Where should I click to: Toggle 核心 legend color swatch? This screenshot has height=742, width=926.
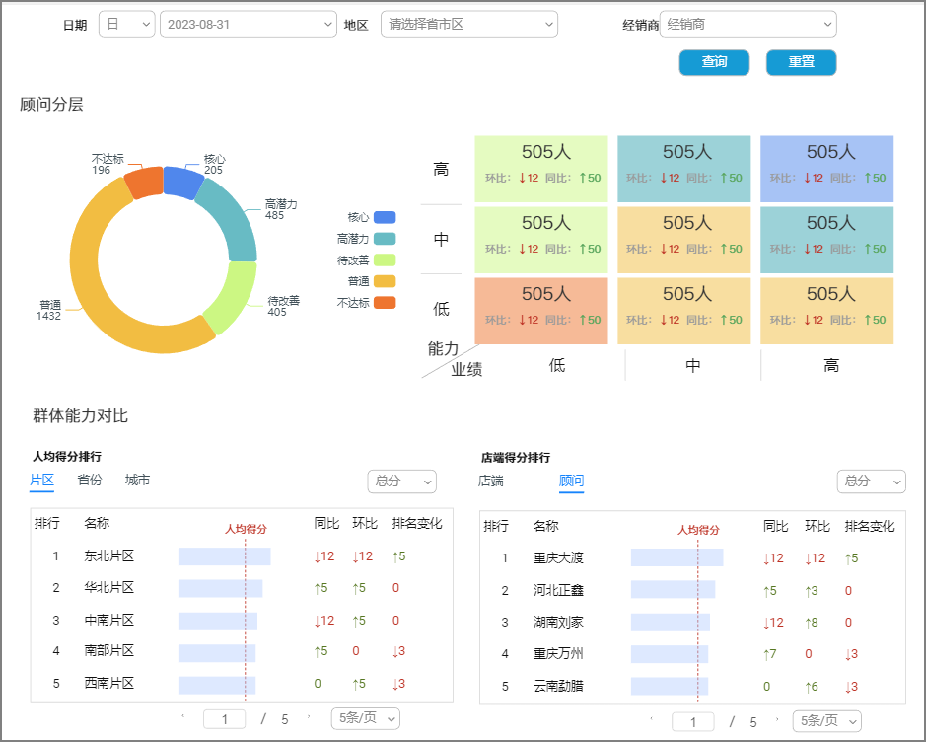(385, 217)
